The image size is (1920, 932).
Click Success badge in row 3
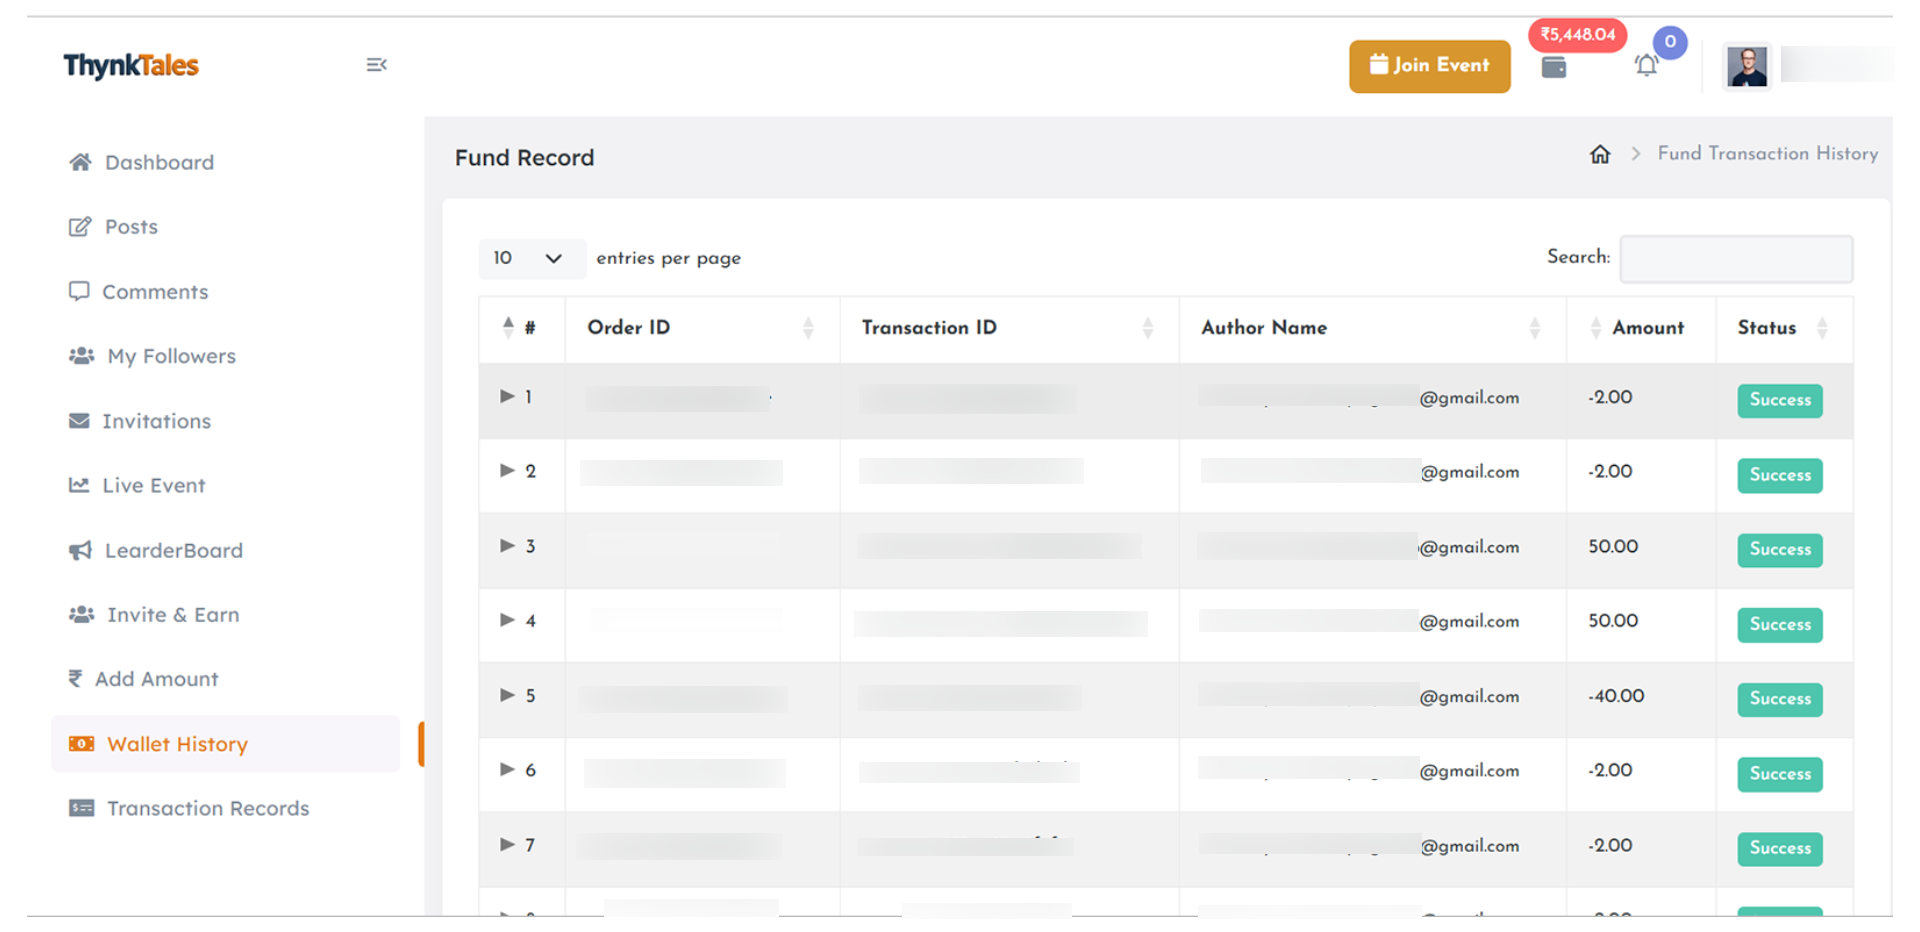(1779, 550)
